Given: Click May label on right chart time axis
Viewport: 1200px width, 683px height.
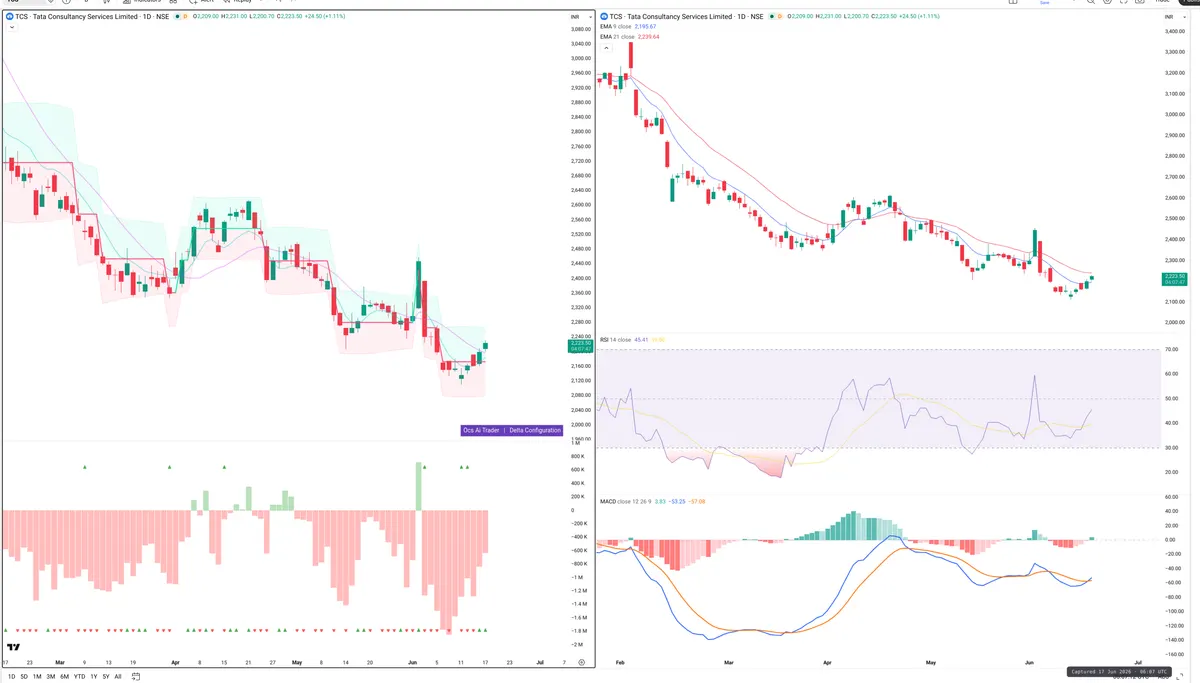Looking at the screenshot, I should [x=931, y=662].
